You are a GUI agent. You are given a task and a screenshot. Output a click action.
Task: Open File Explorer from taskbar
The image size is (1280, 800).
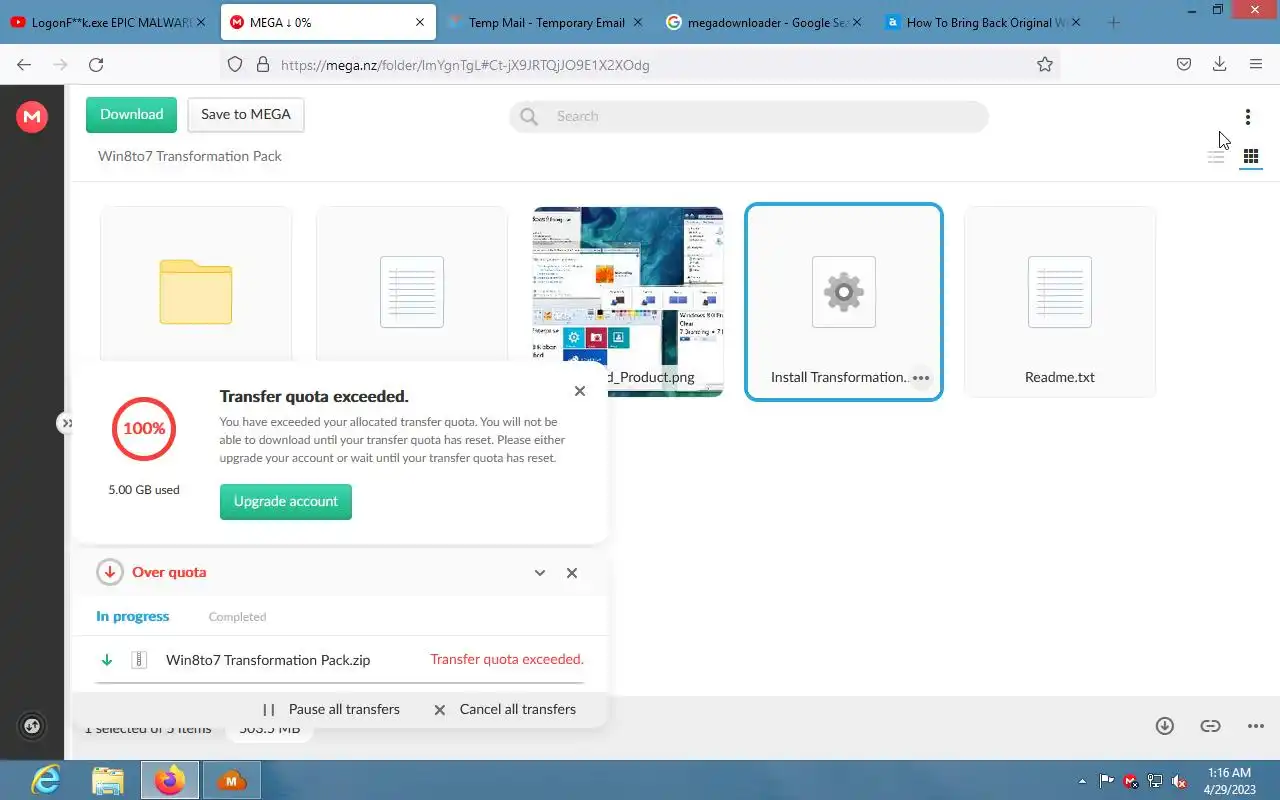tap(108, 780)
